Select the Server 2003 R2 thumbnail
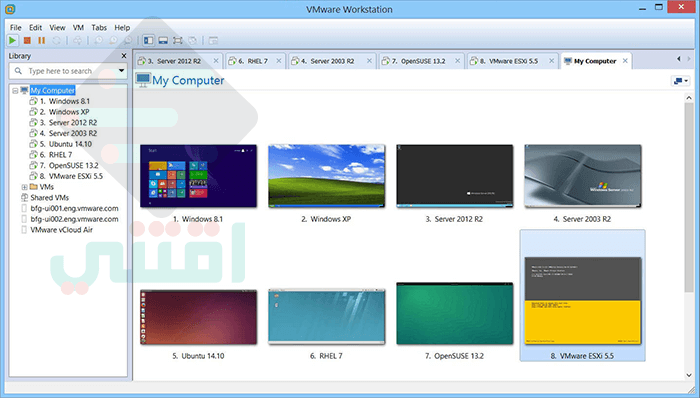The image size is (700, 398). [x=583, y=176]
